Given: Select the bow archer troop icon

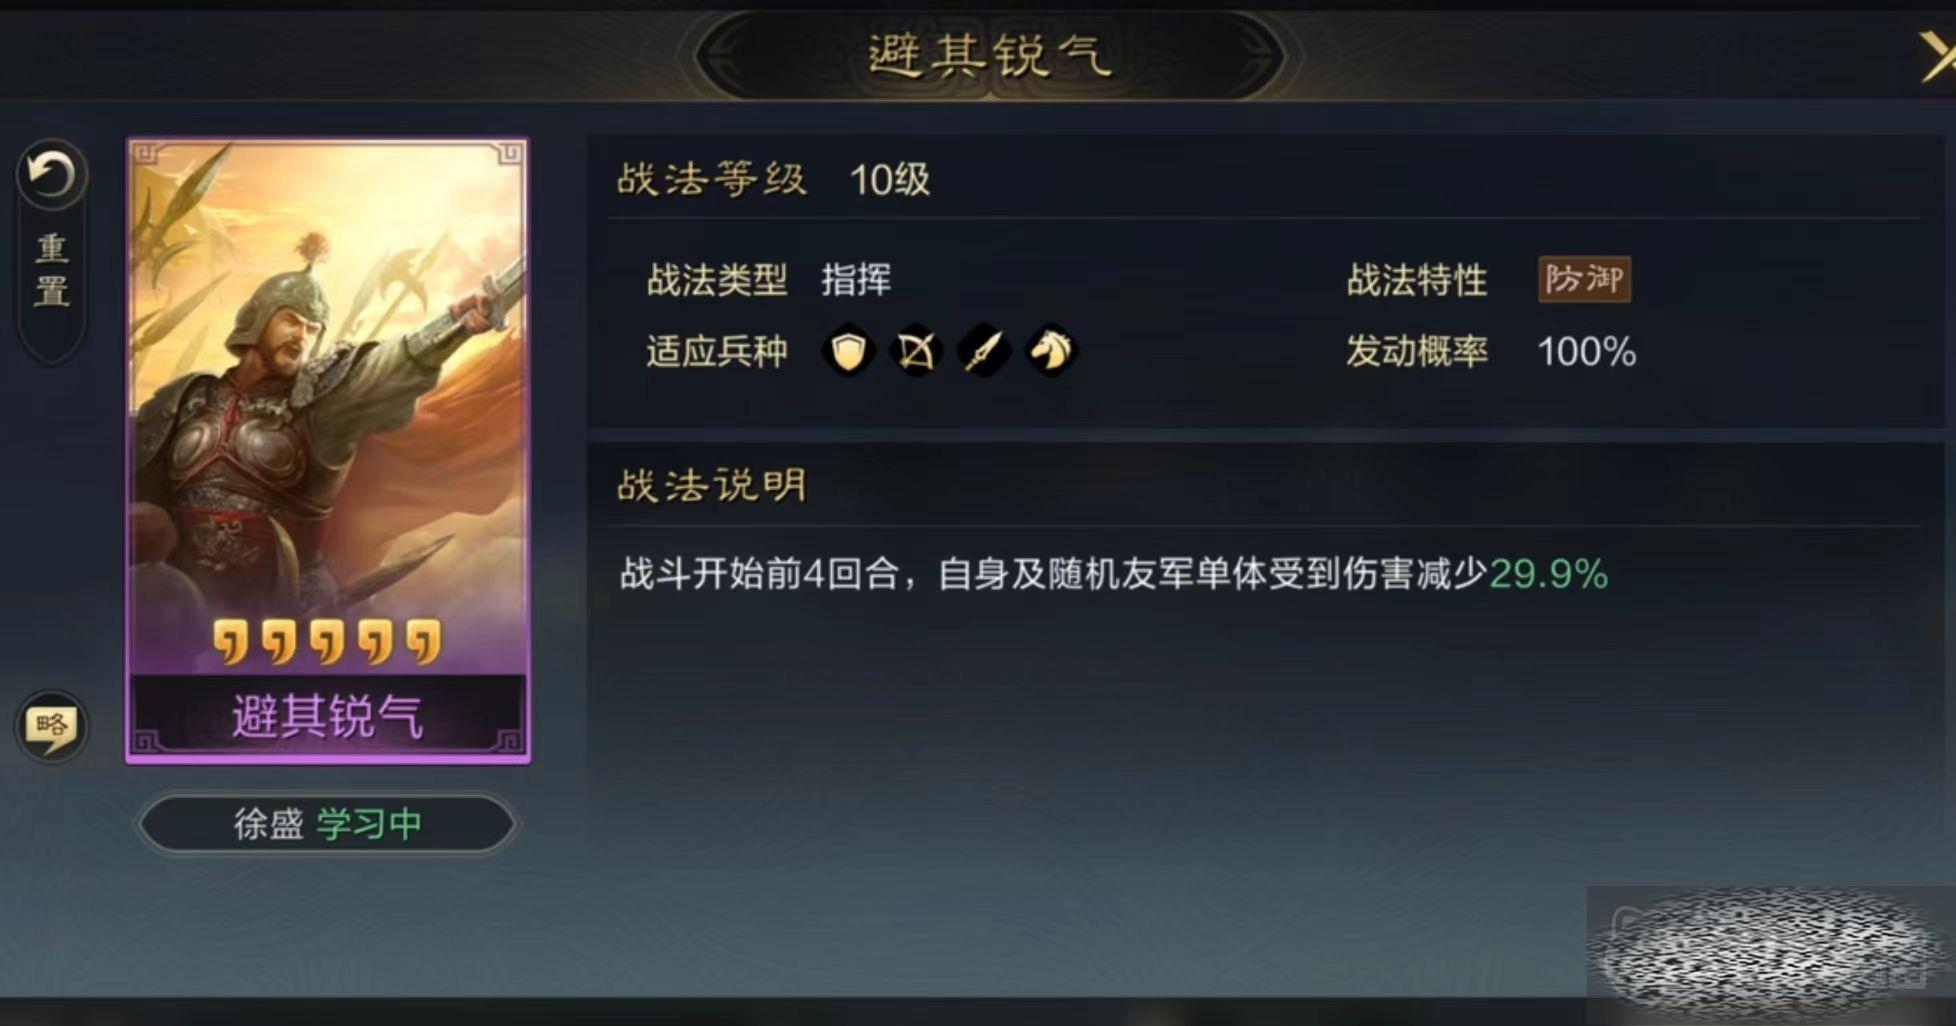Looking at the screenshot, I should point(916,351).
